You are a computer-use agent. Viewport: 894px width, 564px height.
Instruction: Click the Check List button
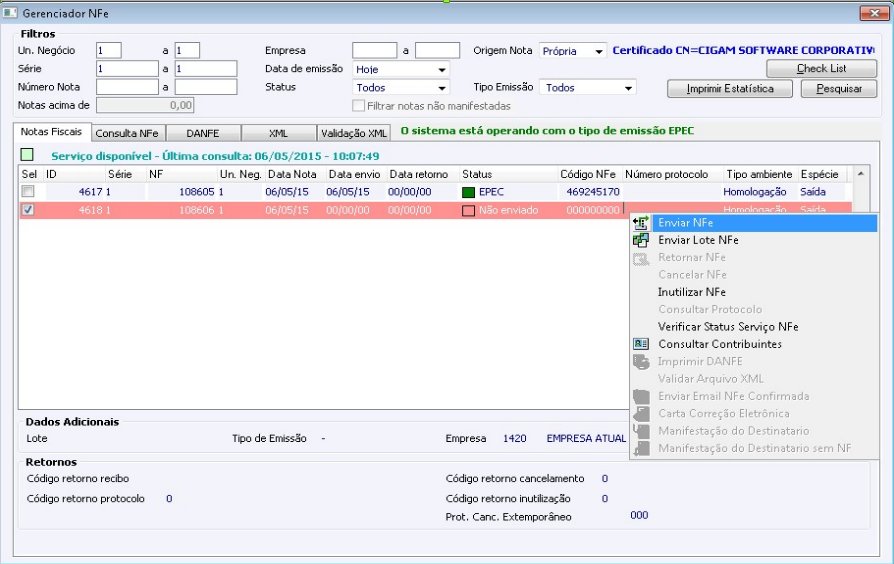[x=822, y=68]
